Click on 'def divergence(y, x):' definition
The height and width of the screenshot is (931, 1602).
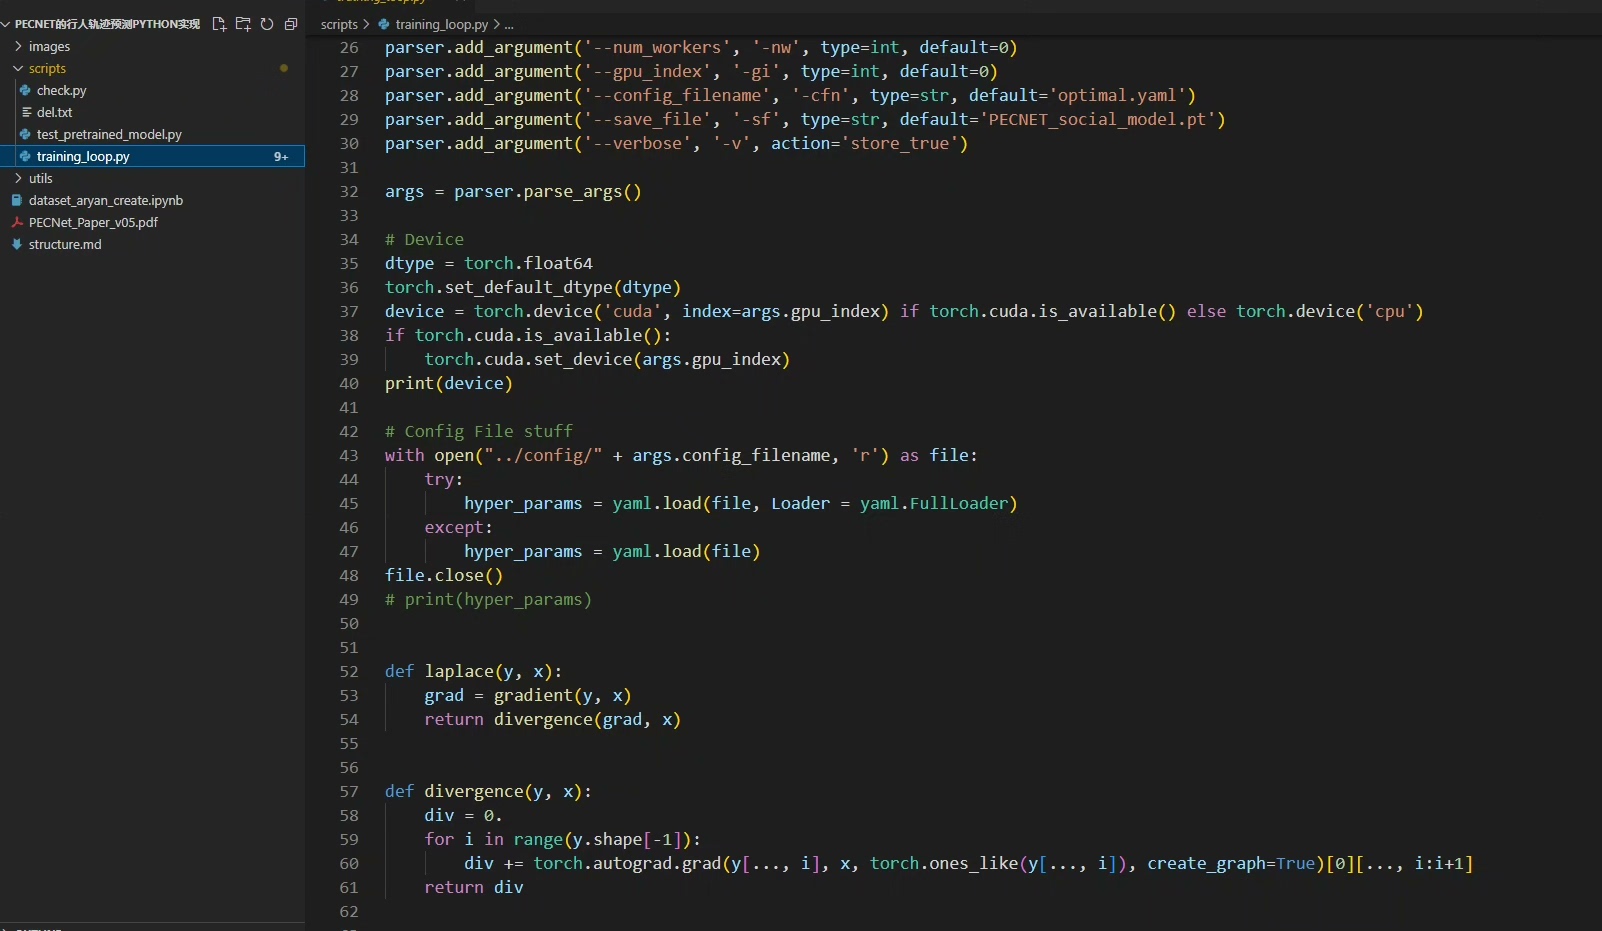(488, 791)
